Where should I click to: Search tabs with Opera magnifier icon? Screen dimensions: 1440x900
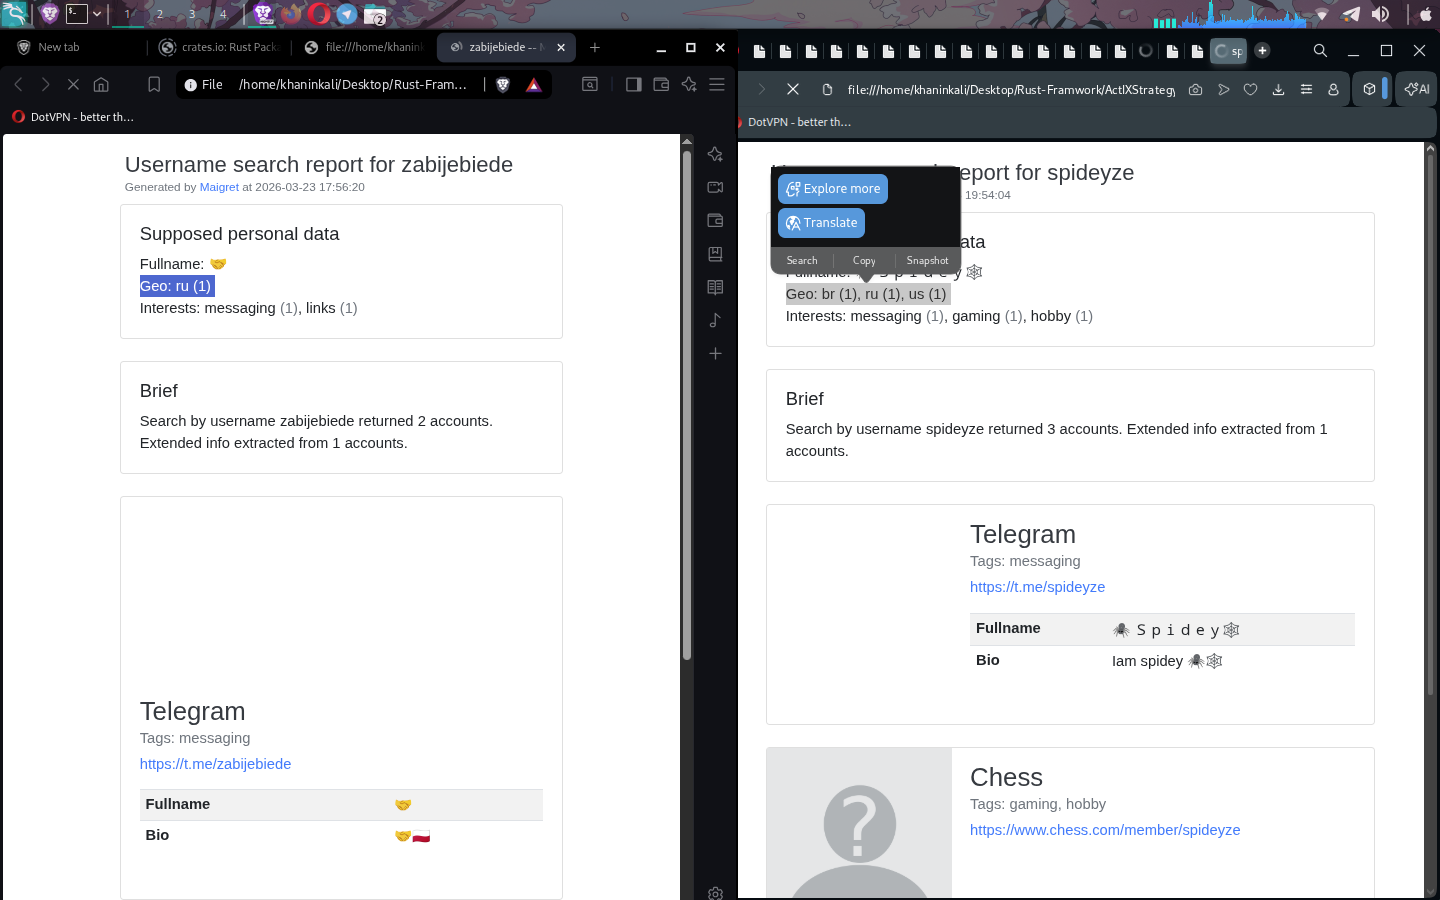(x=1320, y=51)
